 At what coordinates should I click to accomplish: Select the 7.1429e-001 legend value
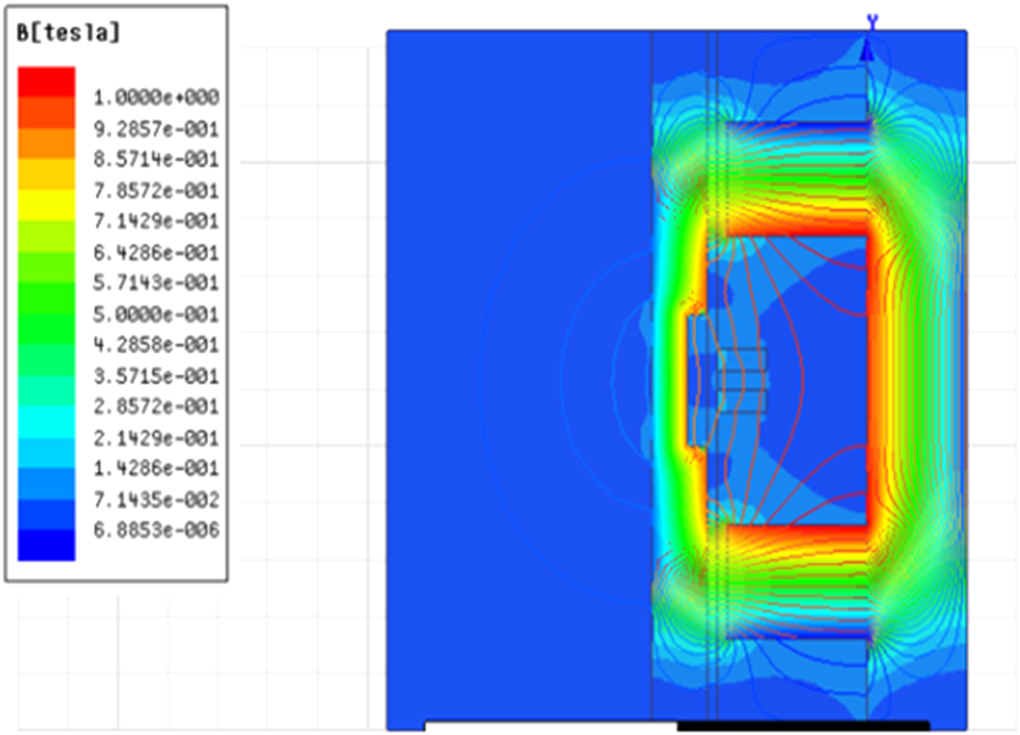(156, 221)
